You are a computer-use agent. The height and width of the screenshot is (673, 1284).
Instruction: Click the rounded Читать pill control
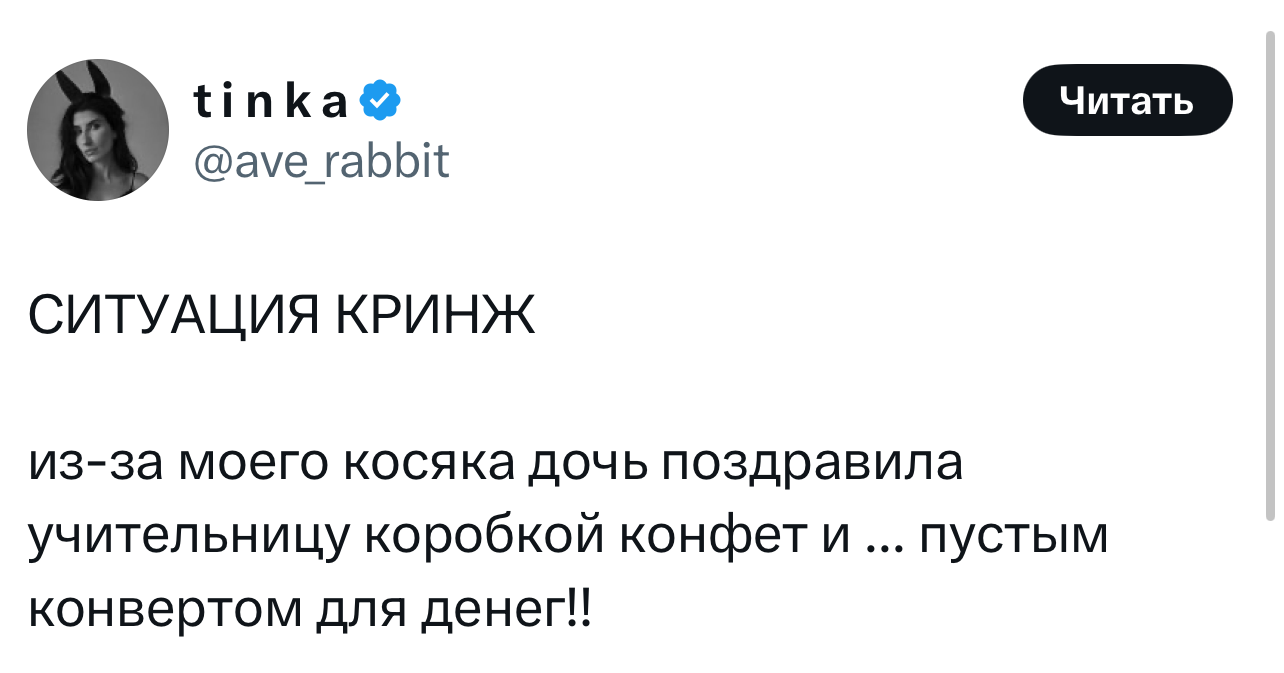(1127, 99)
